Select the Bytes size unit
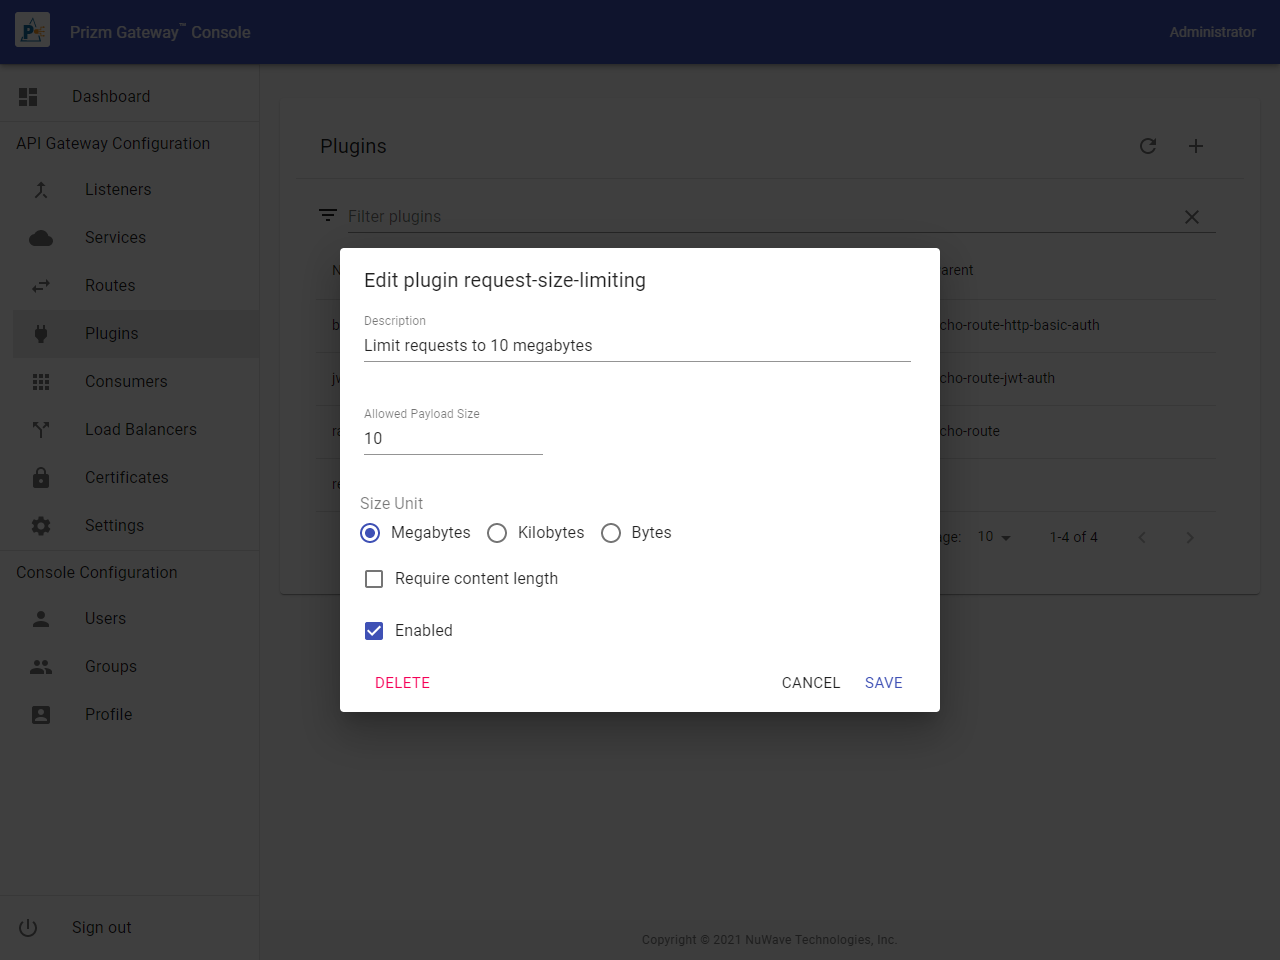Image resolution: width=1280 pixels, height=960 pixels. coord(611,533)
